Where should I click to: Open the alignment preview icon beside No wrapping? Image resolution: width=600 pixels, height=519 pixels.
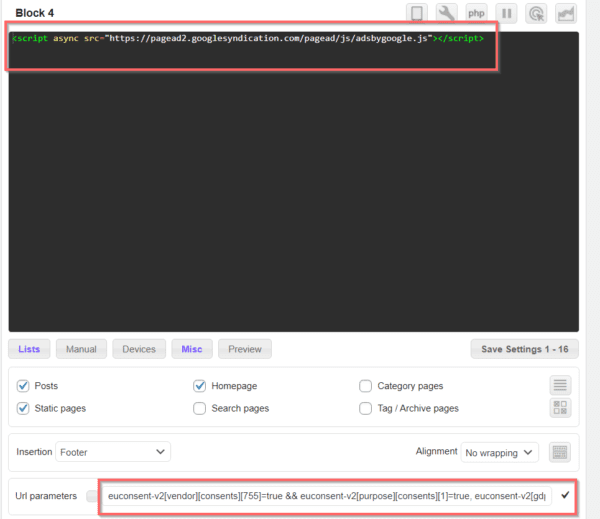coord(560,452)
